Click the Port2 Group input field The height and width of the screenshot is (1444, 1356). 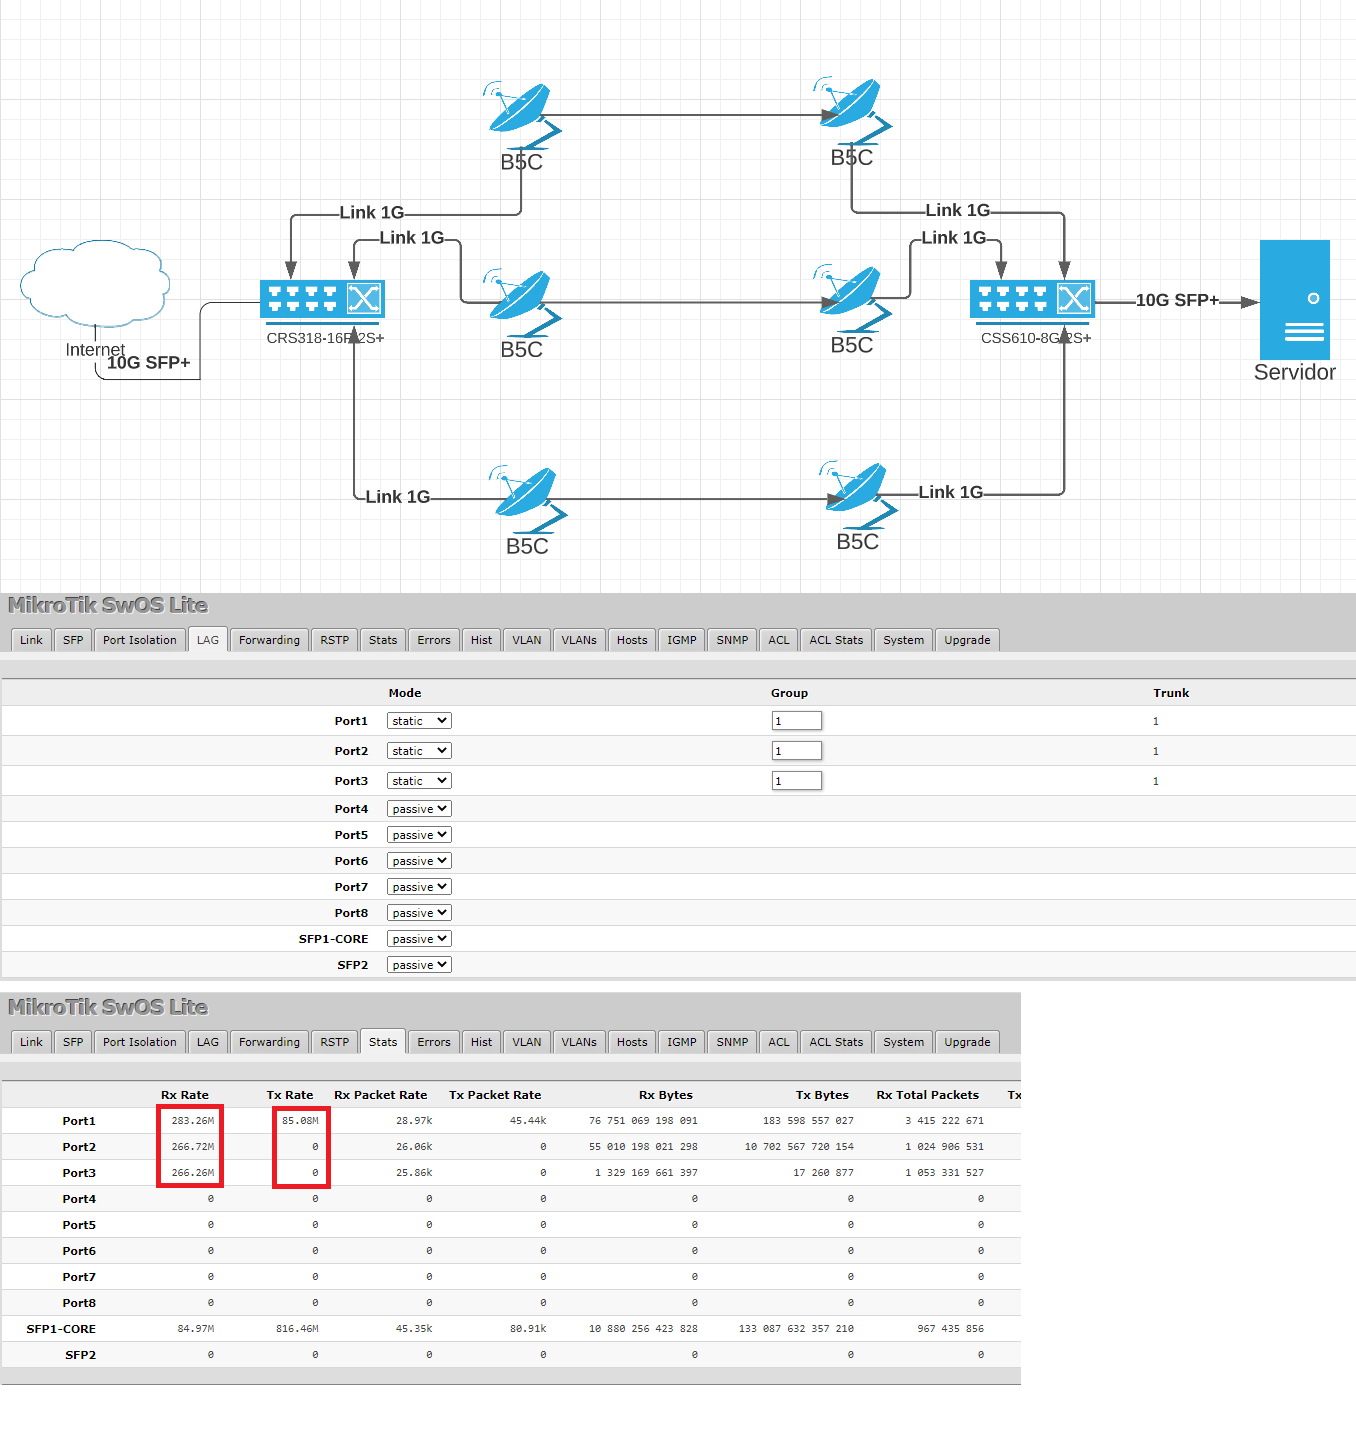(x=797, y=751)
